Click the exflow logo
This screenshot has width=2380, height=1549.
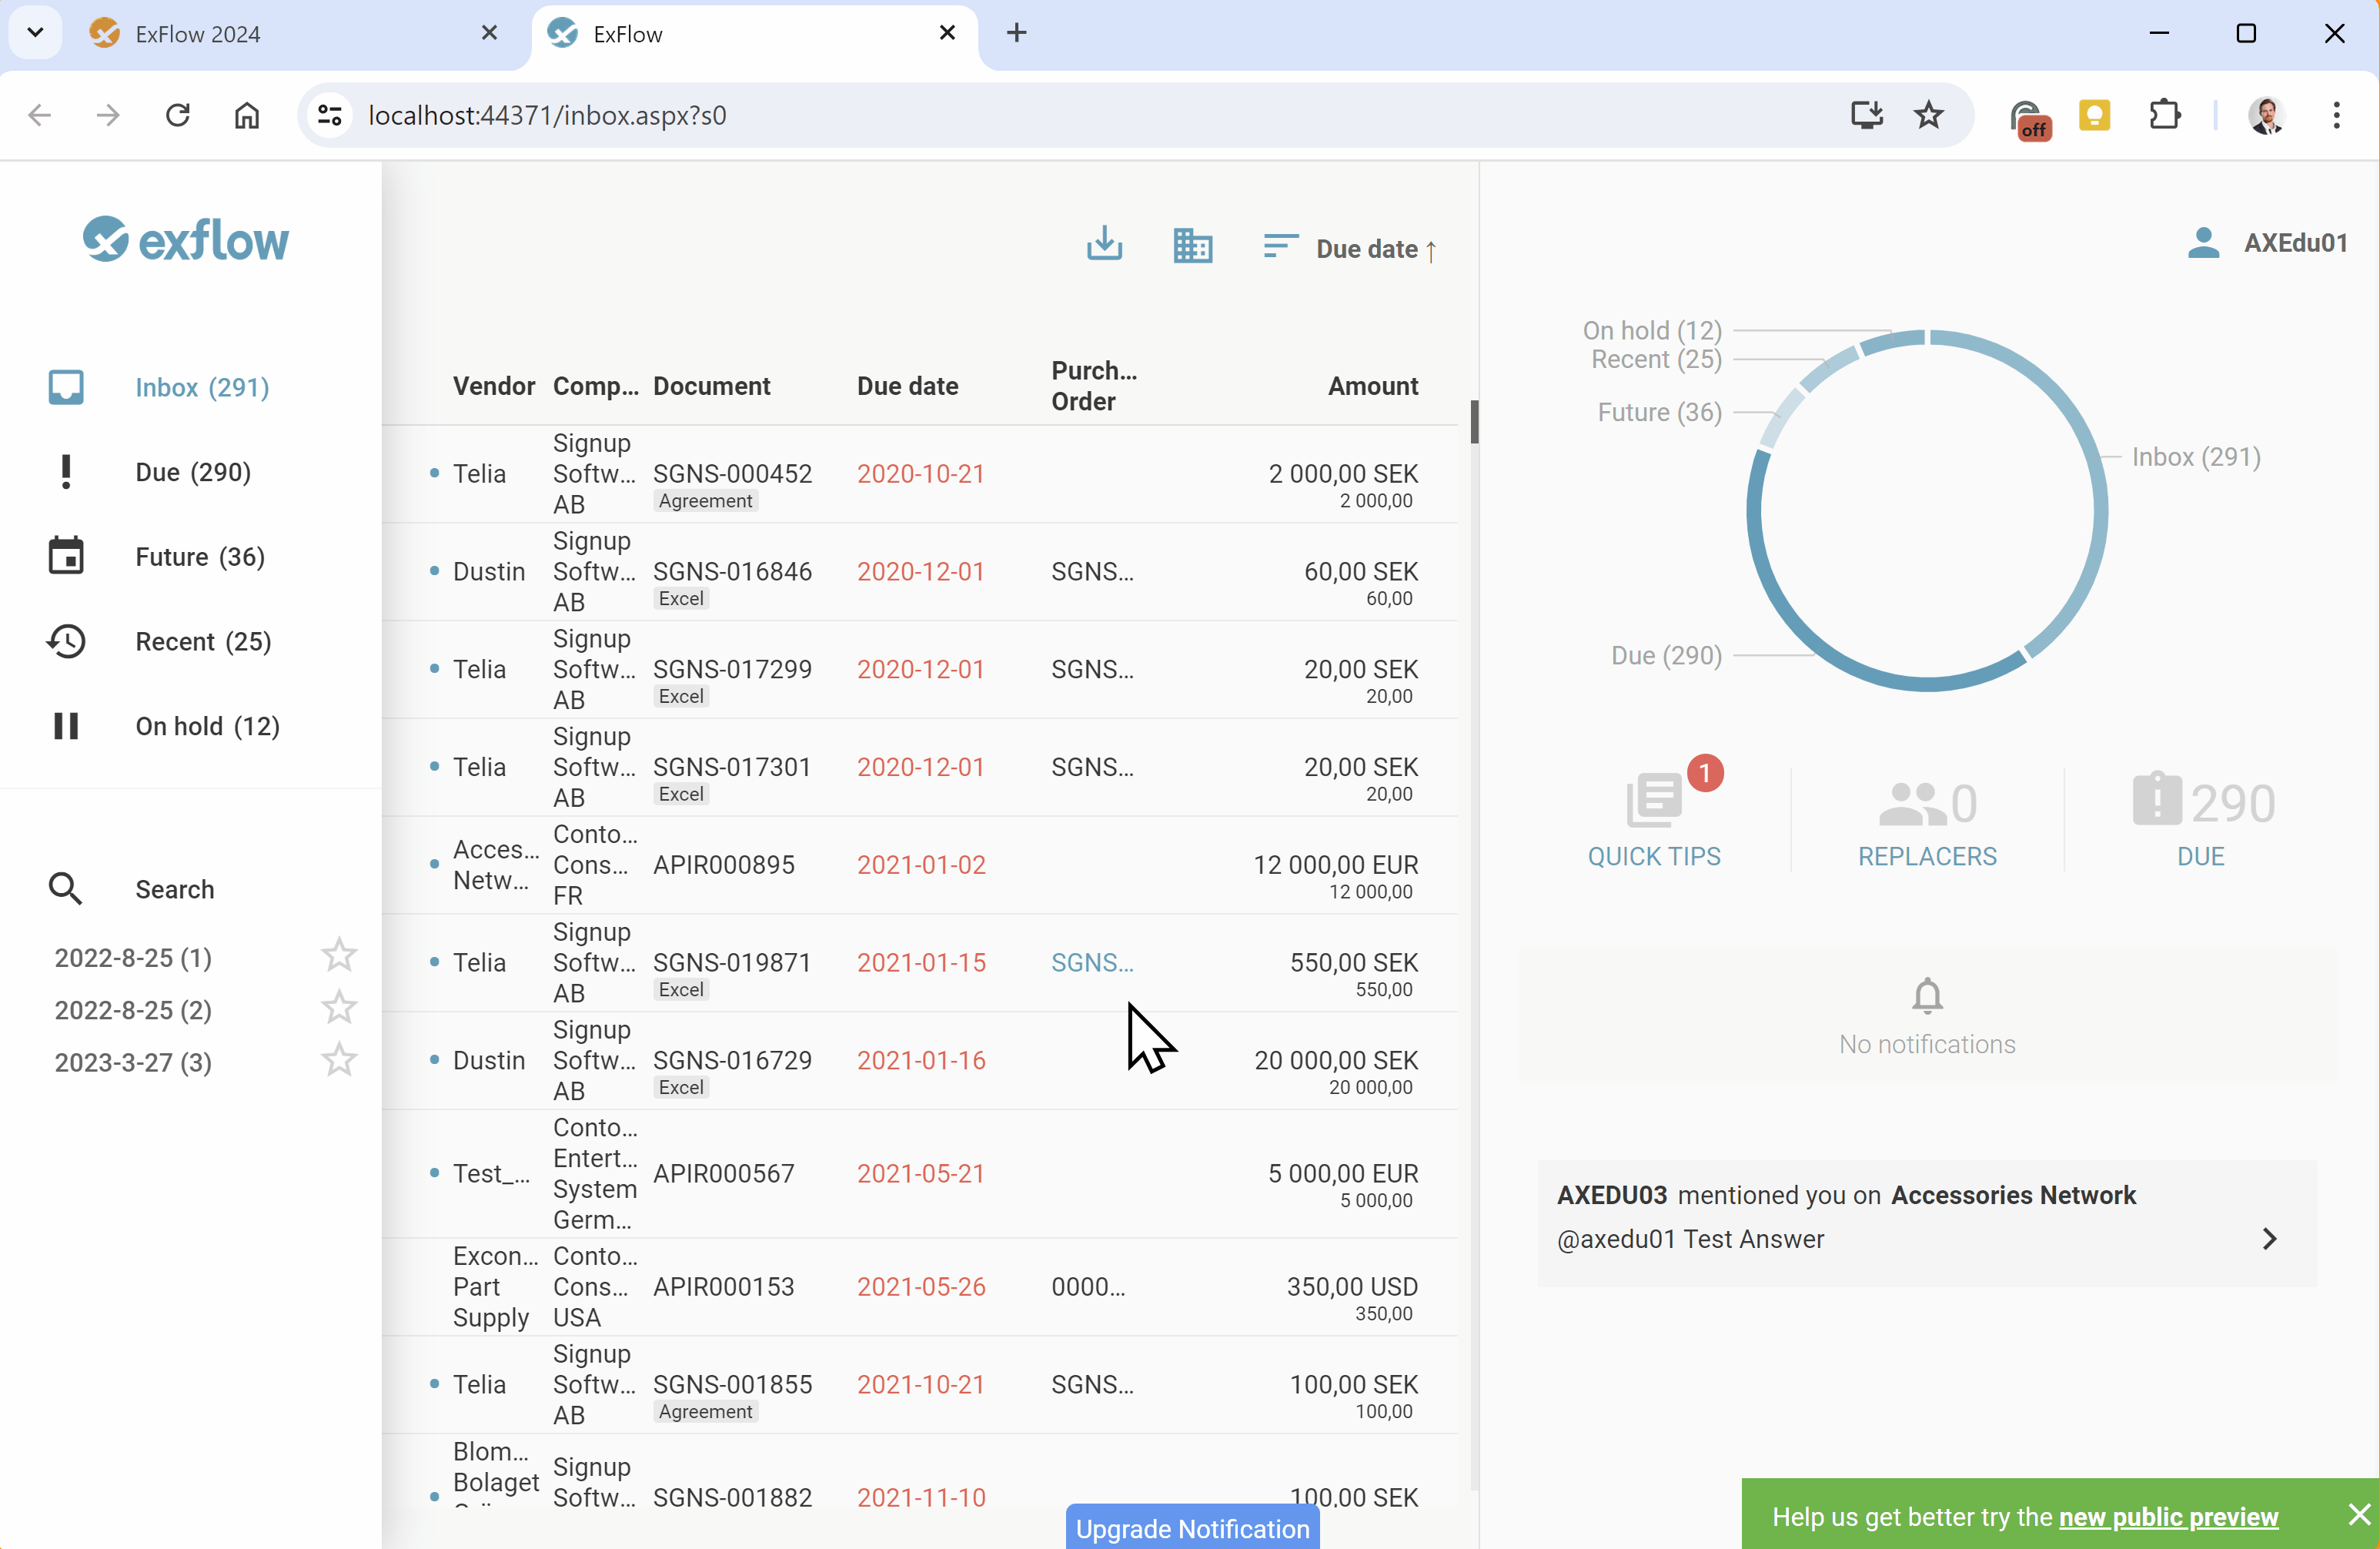coord(186,239)
